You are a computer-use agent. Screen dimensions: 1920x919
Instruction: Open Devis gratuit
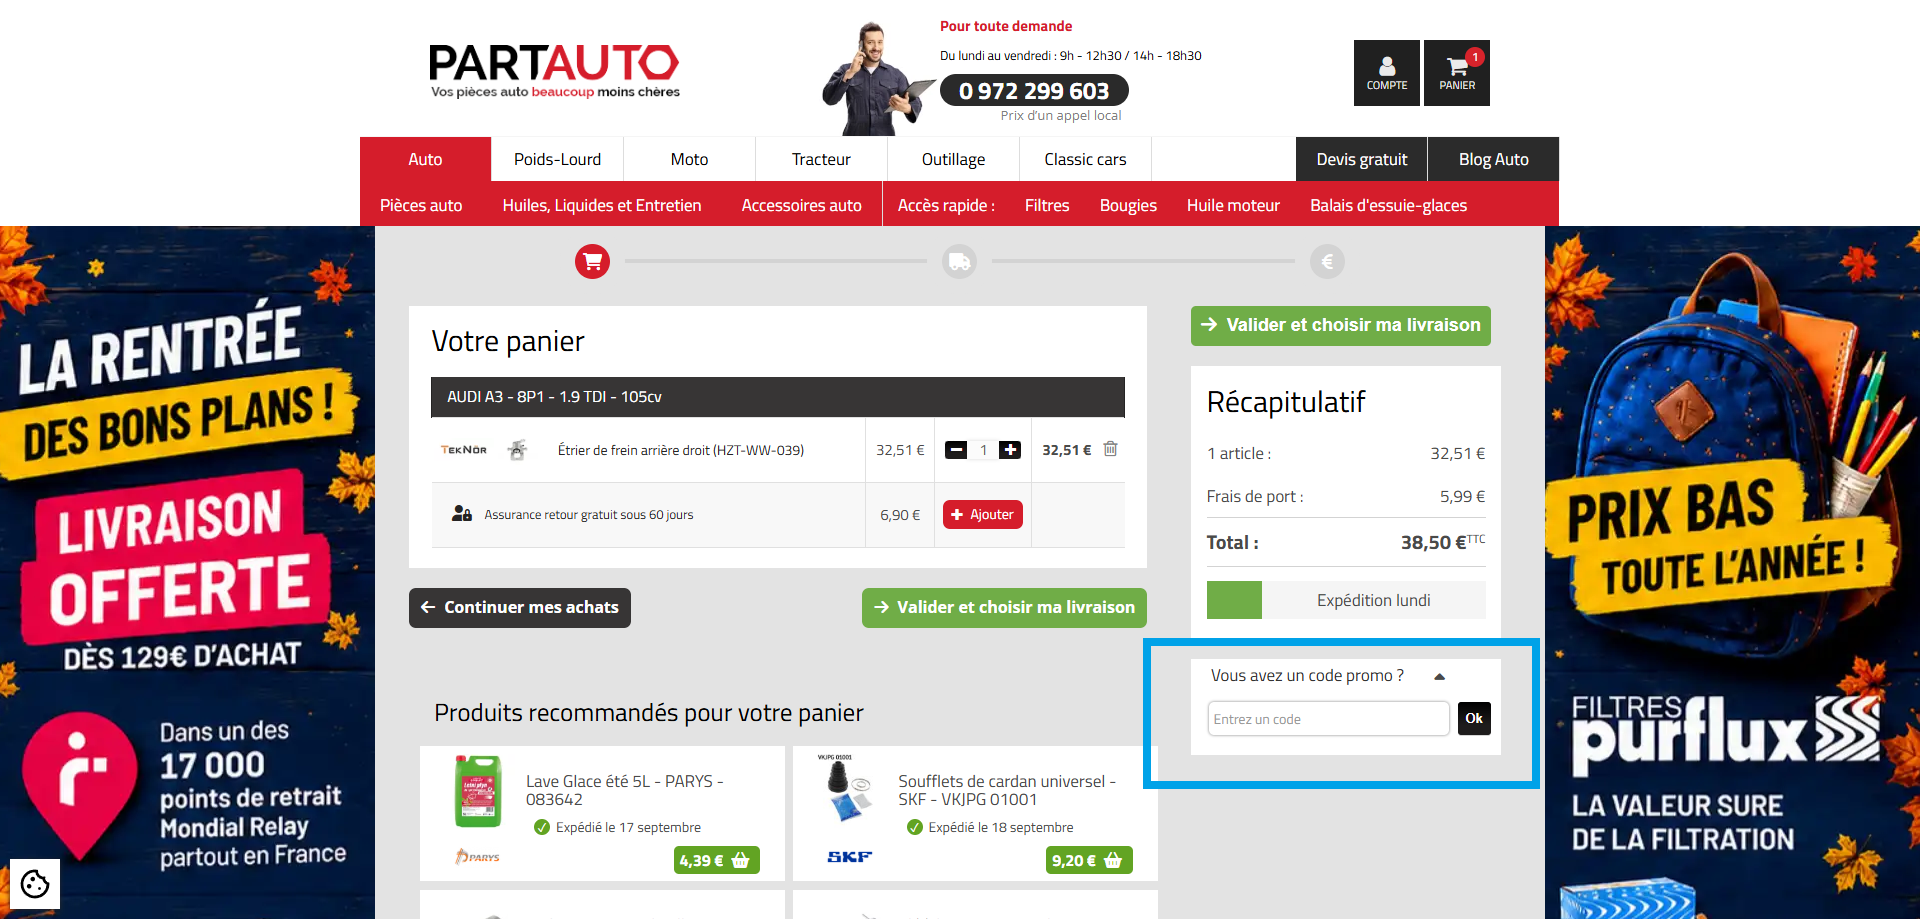point(1361,159)
